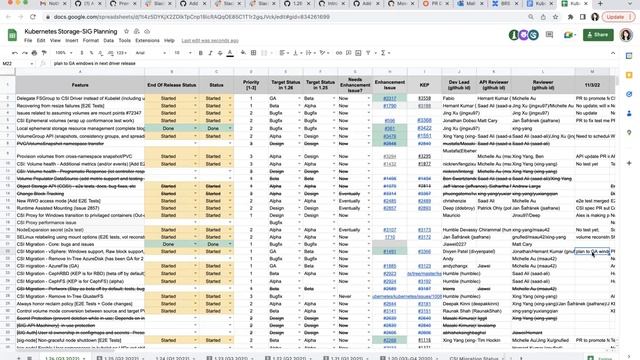Activate the paint format tool
The height and width of the screenshot is (360, 640).
[x=44, y=53]
